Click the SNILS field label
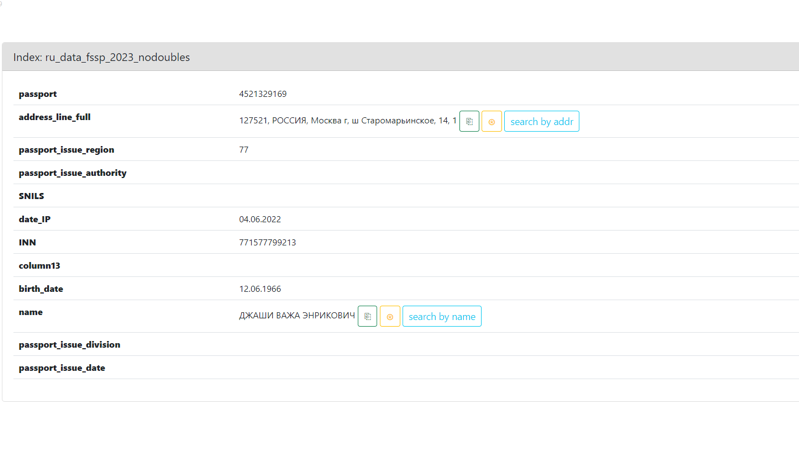Image resolution: width=799 pixels, height=455 pixels. tap(32, 196)
